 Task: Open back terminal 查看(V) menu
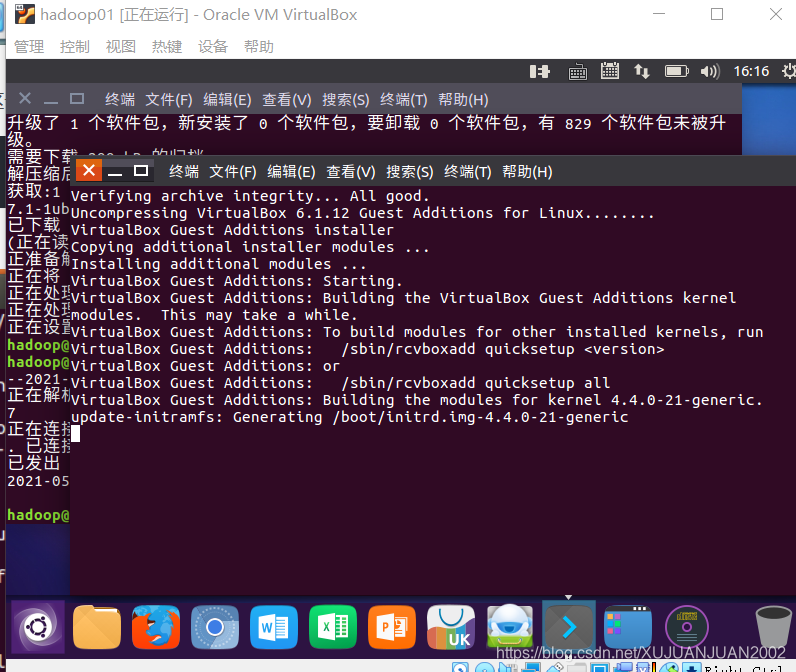click(286, 99)
